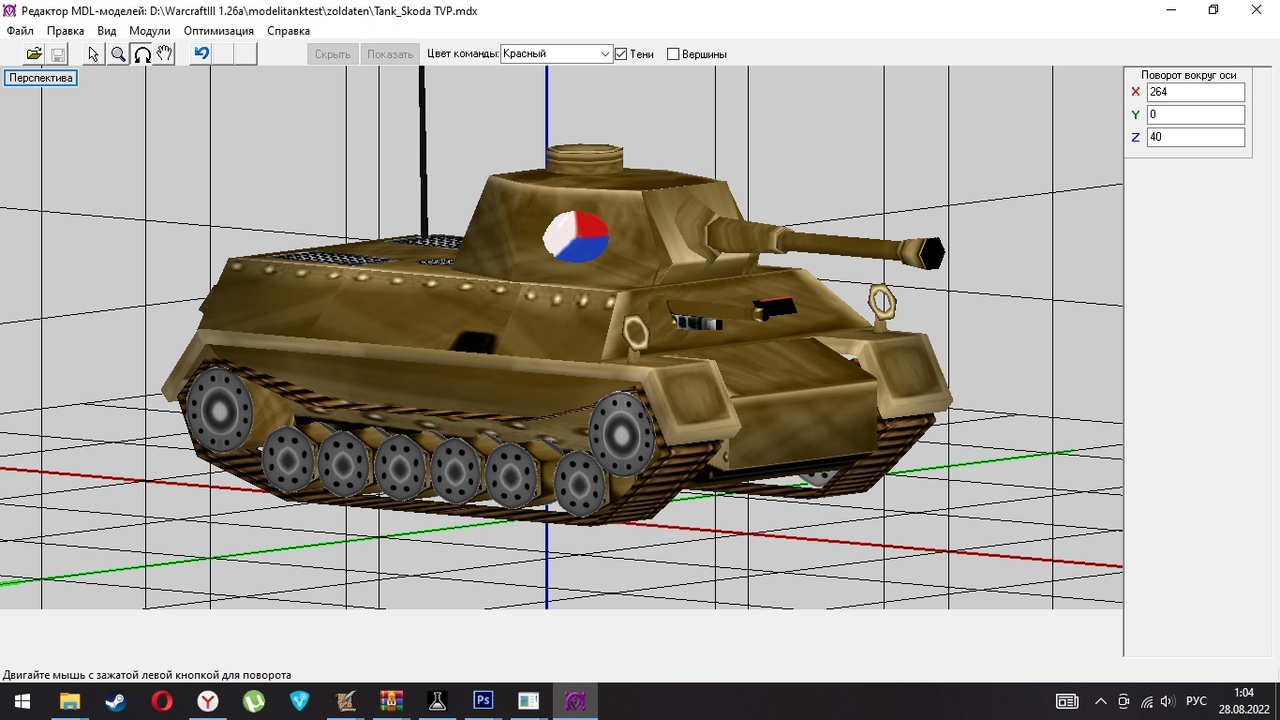Open the document window app in taskbar
The image size is (1280, 720).
(529, 702)
